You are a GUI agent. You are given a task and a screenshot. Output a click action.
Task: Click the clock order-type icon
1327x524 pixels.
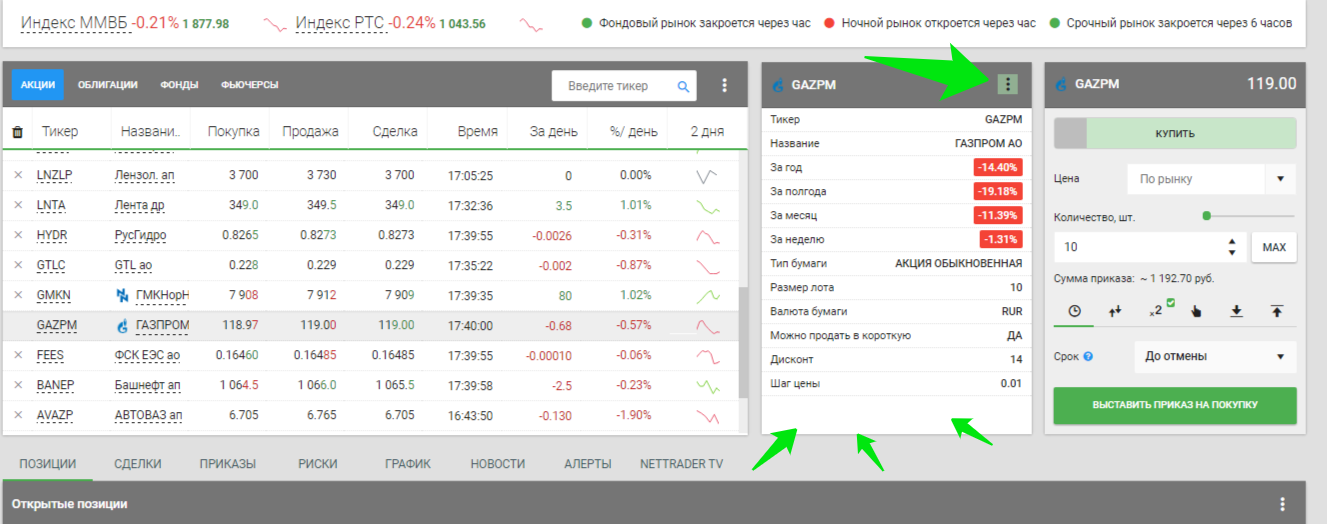(1075, 311)
